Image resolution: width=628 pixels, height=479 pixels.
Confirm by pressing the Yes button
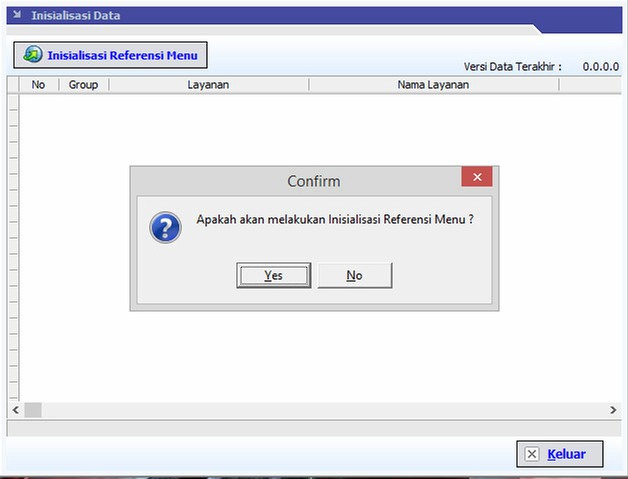[x=273, y=275]
